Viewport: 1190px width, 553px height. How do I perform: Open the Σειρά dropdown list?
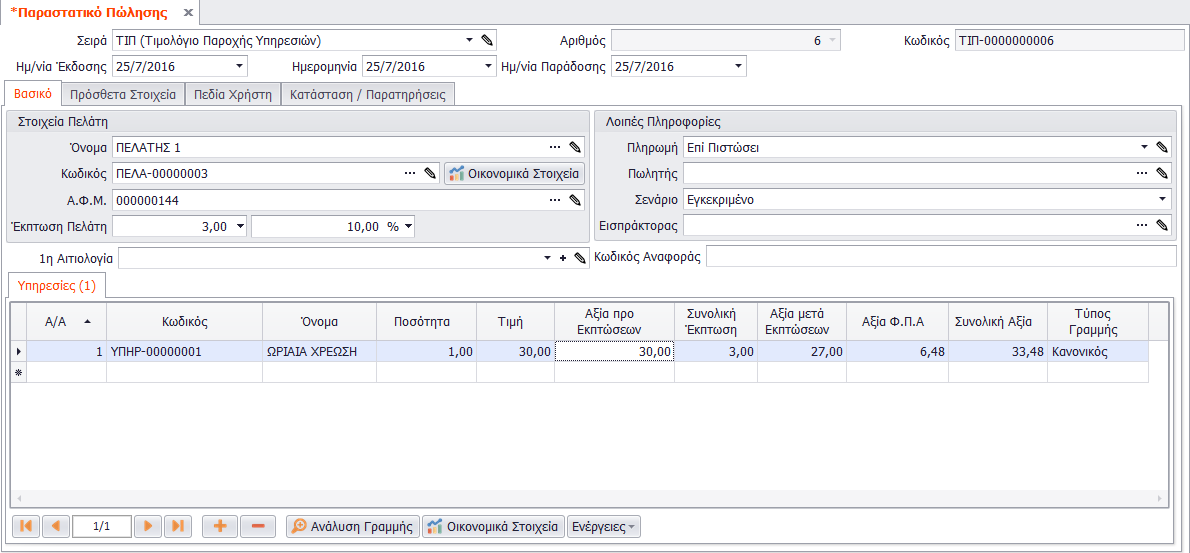click(469, 40)
